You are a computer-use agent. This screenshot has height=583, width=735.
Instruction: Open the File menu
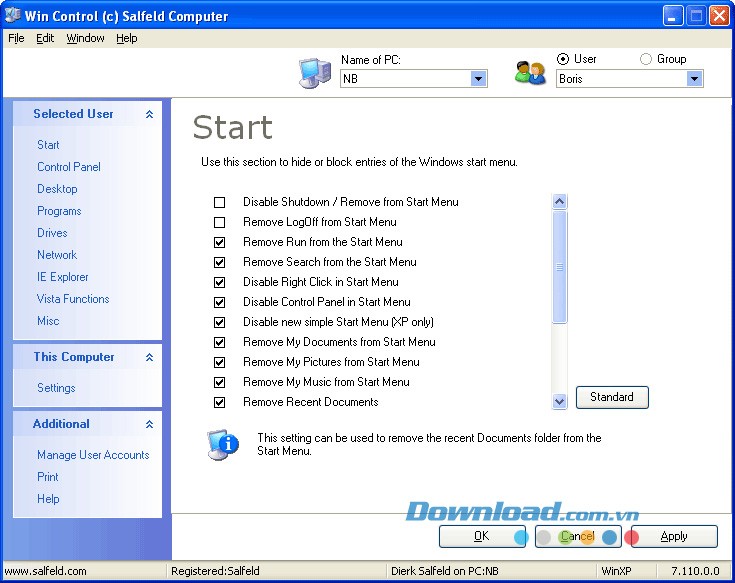[16, 38]
